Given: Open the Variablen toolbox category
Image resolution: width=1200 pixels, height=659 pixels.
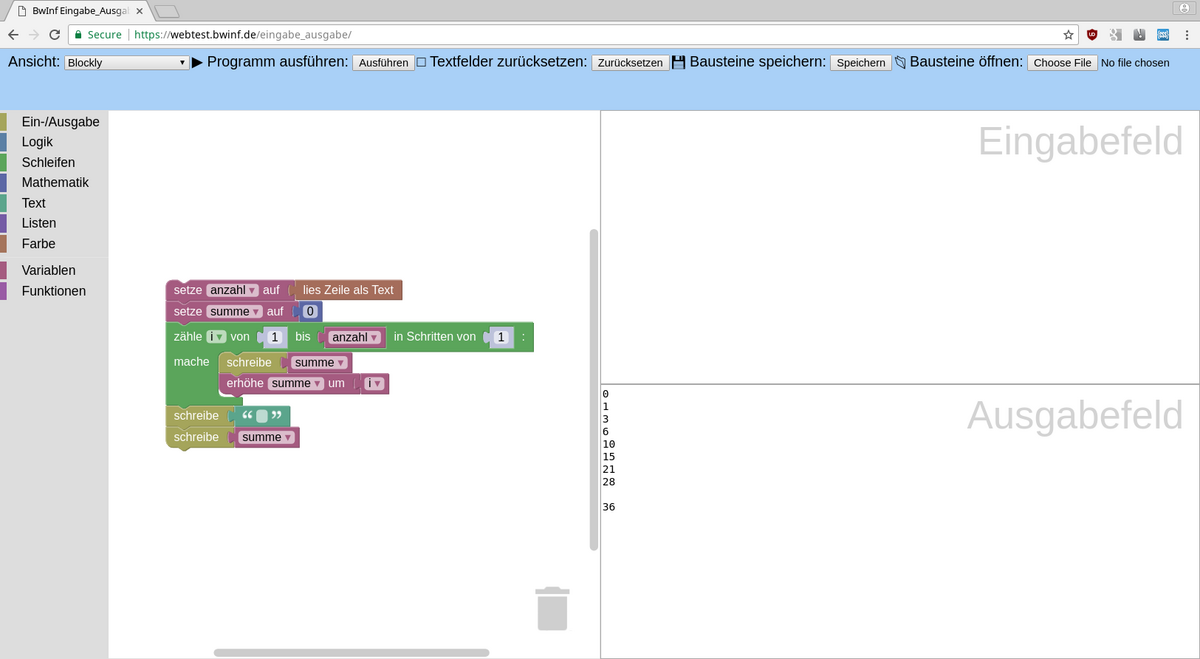Looking at the screenshot, I should pos(48,270).
